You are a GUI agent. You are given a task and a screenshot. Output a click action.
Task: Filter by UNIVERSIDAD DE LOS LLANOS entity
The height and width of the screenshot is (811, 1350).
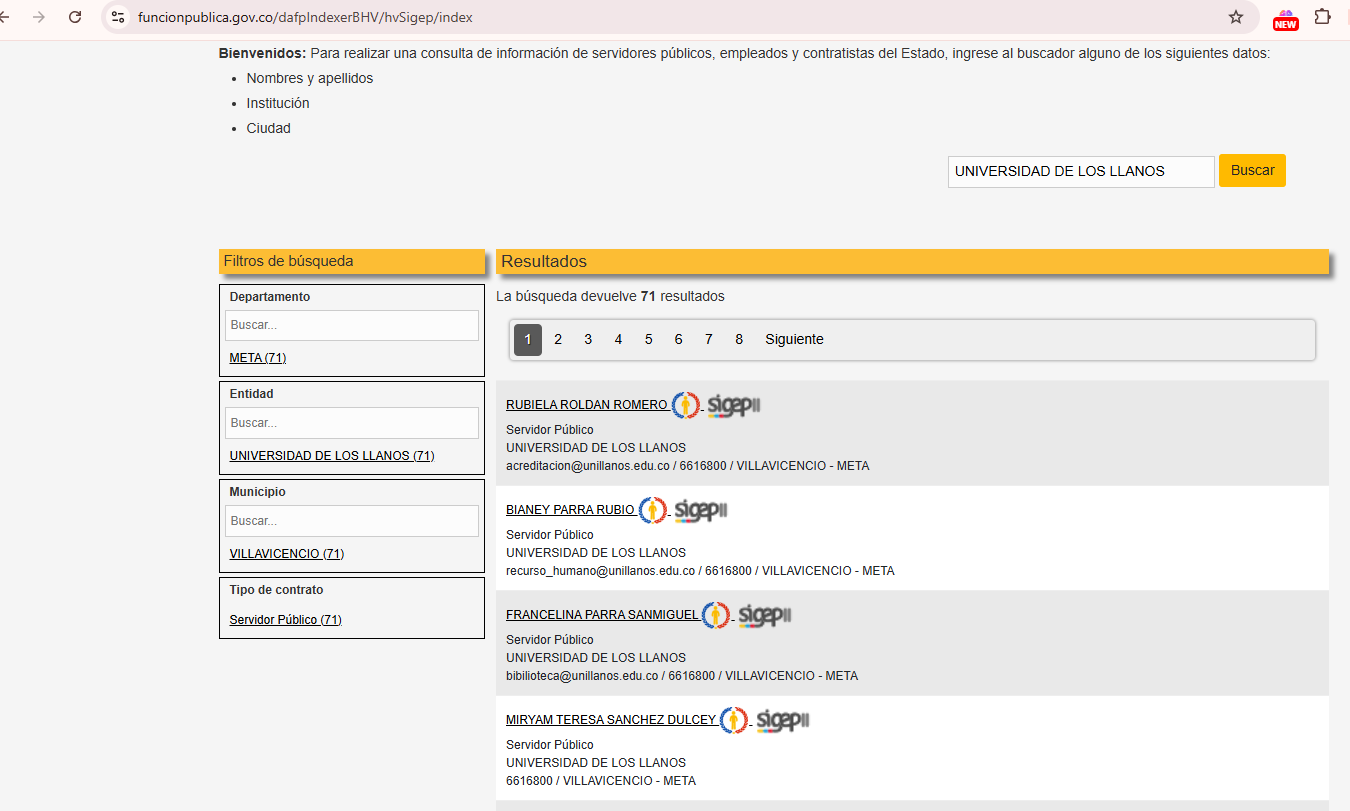(x=331, y=455)
